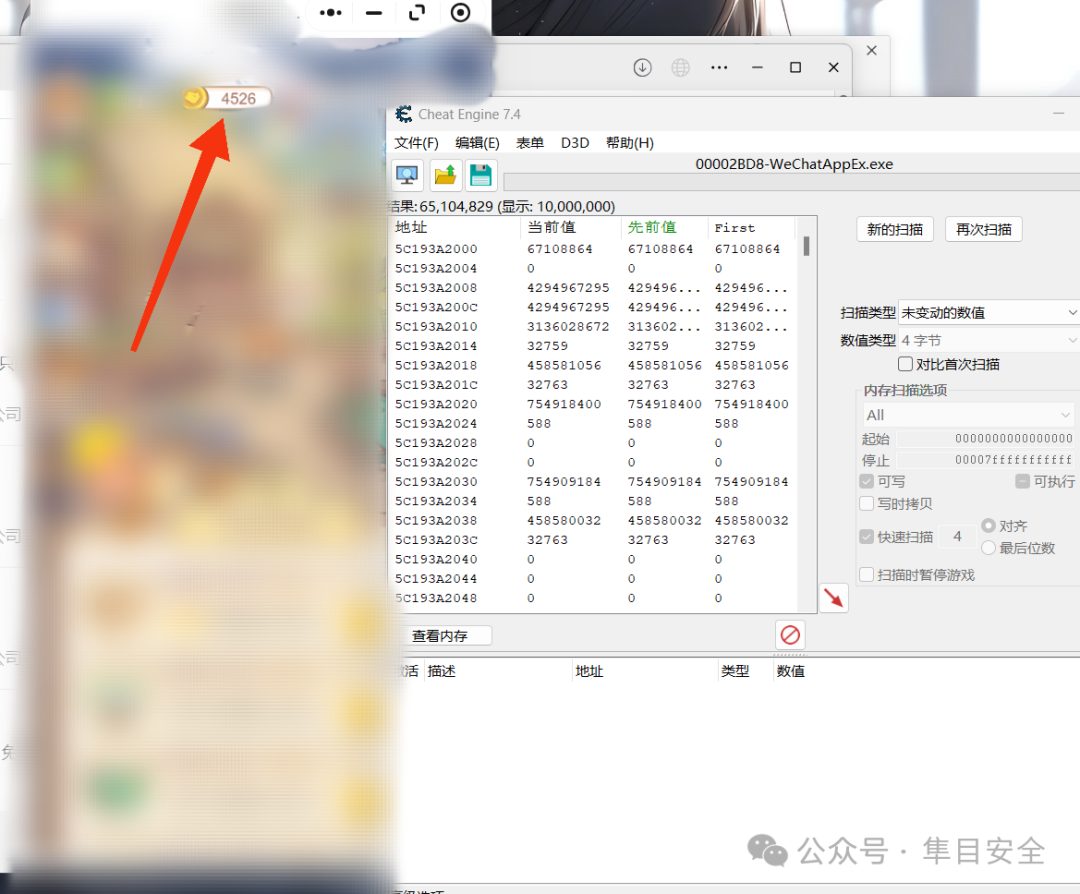
Task: Open the 文件(F) menu
Action: 416,143
